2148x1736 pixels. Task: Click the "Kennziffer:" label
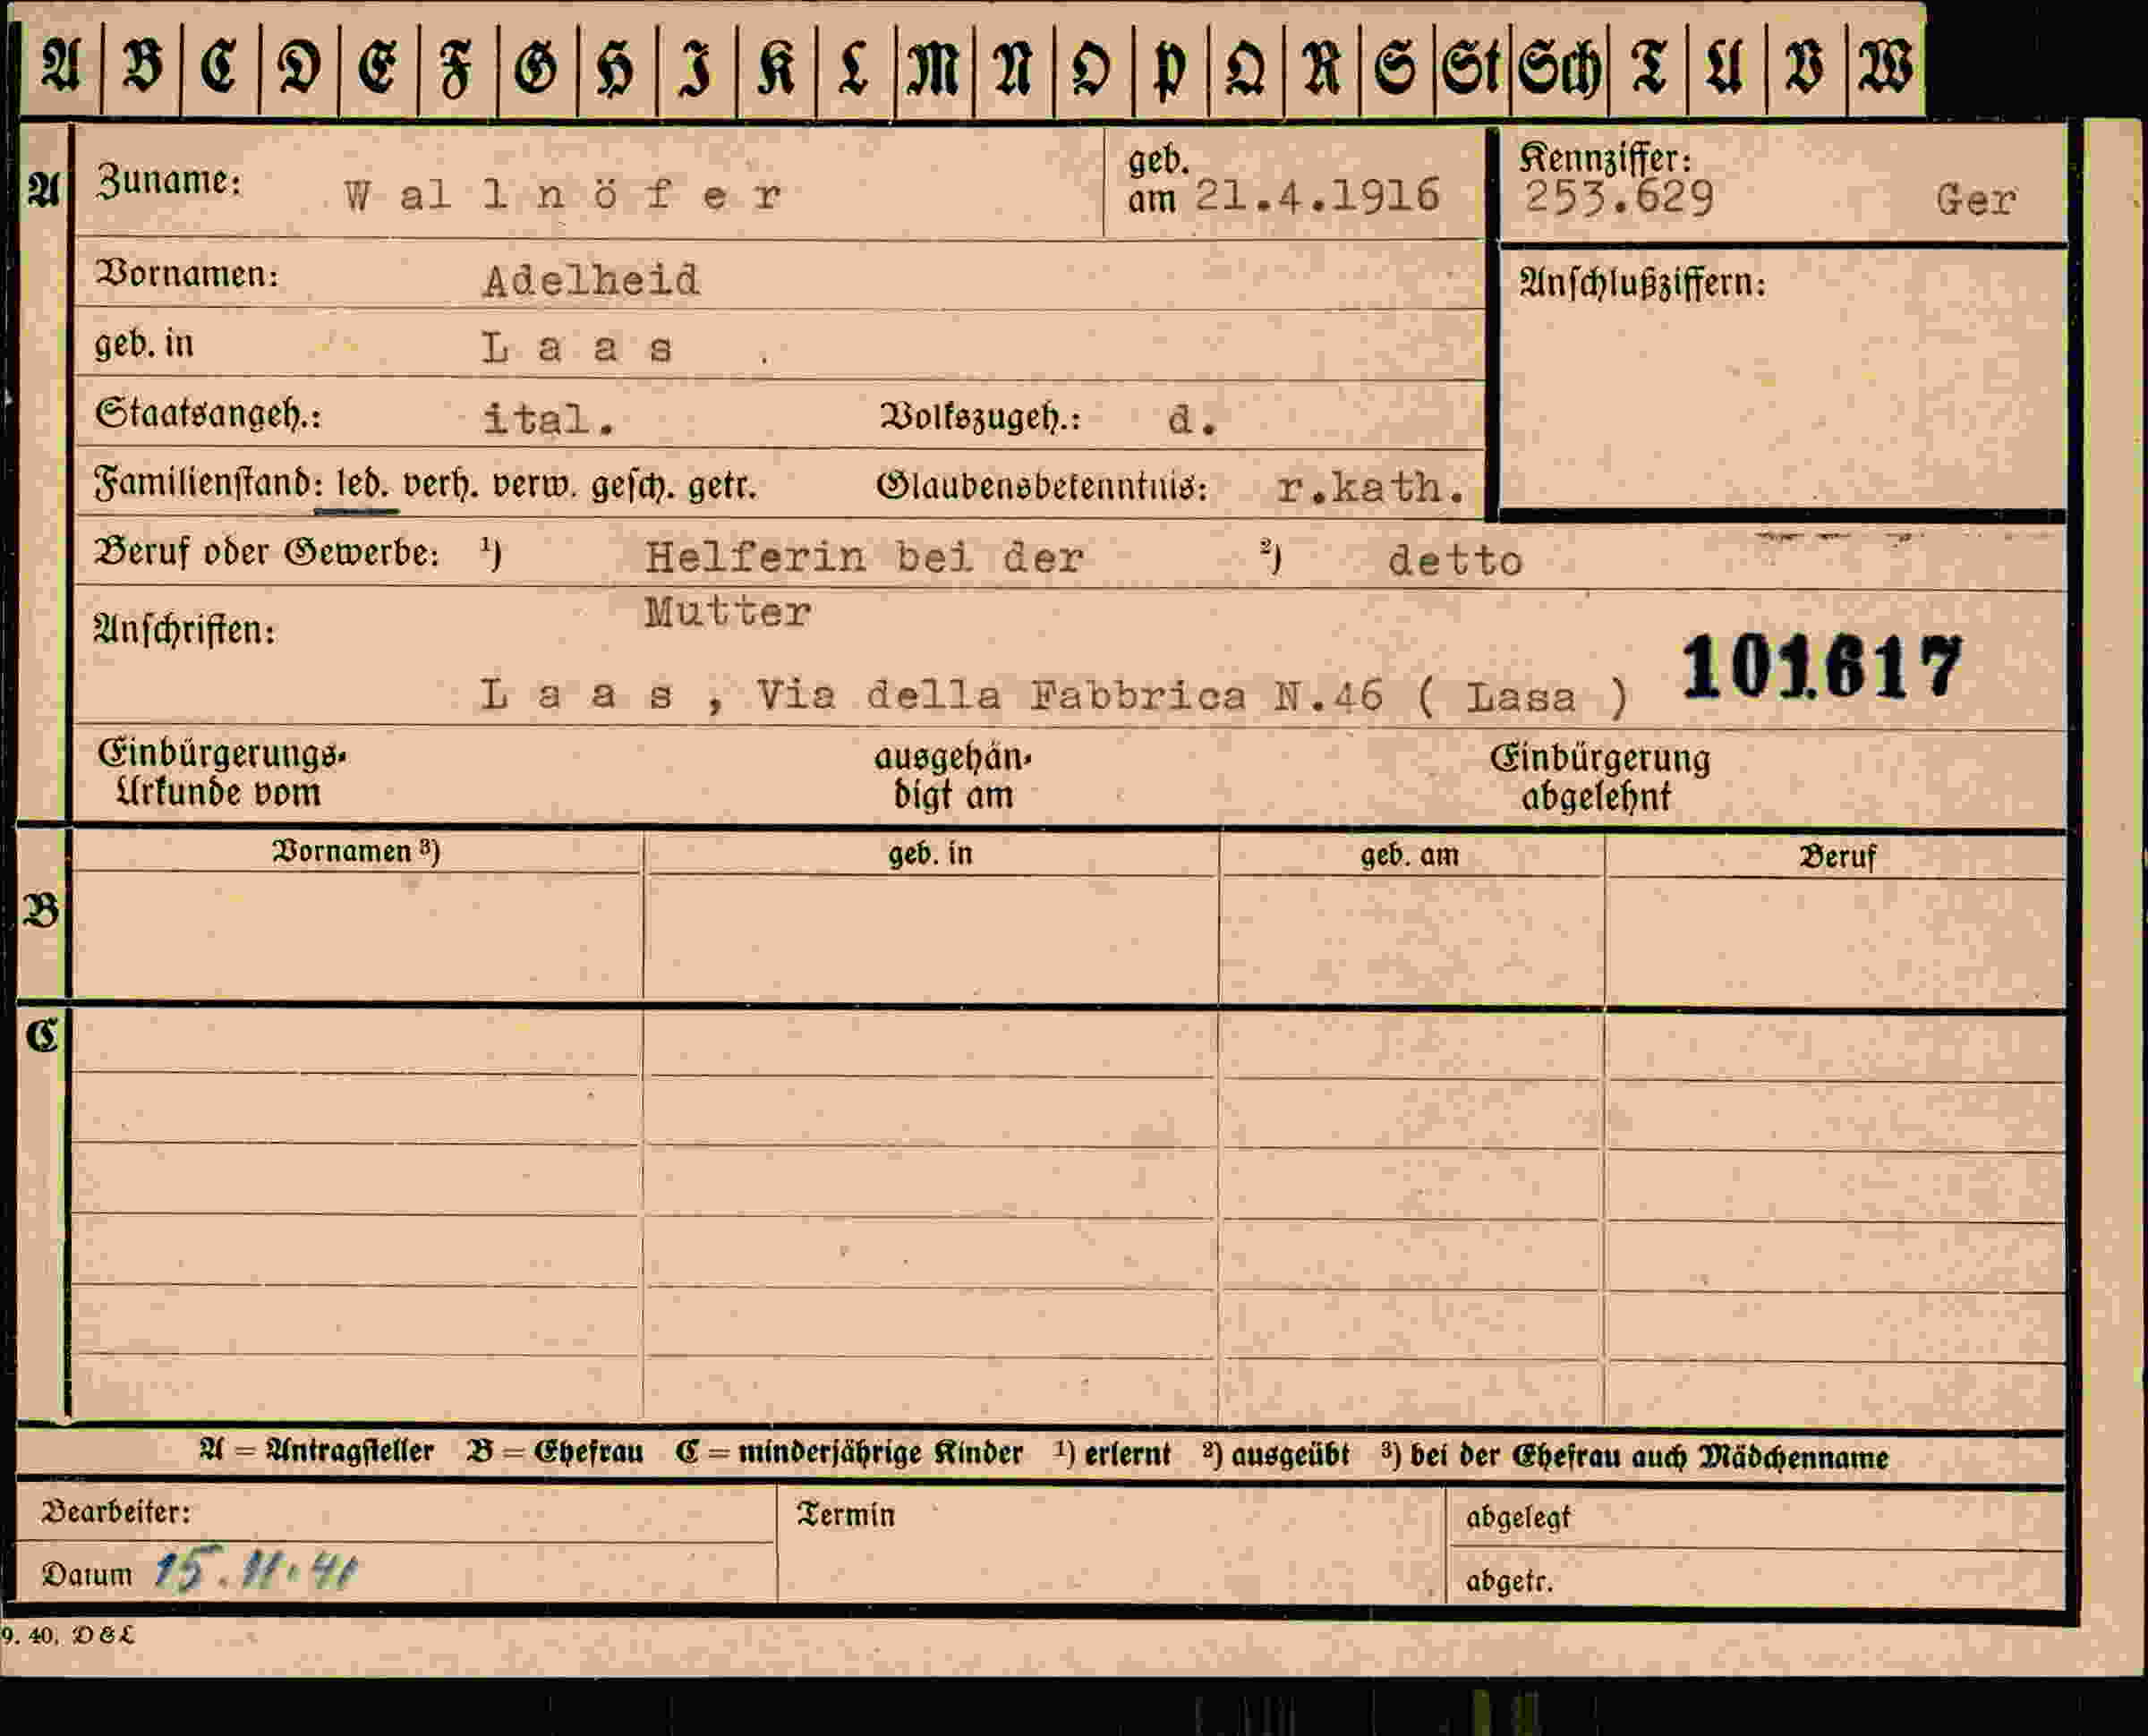(1604, 158)
